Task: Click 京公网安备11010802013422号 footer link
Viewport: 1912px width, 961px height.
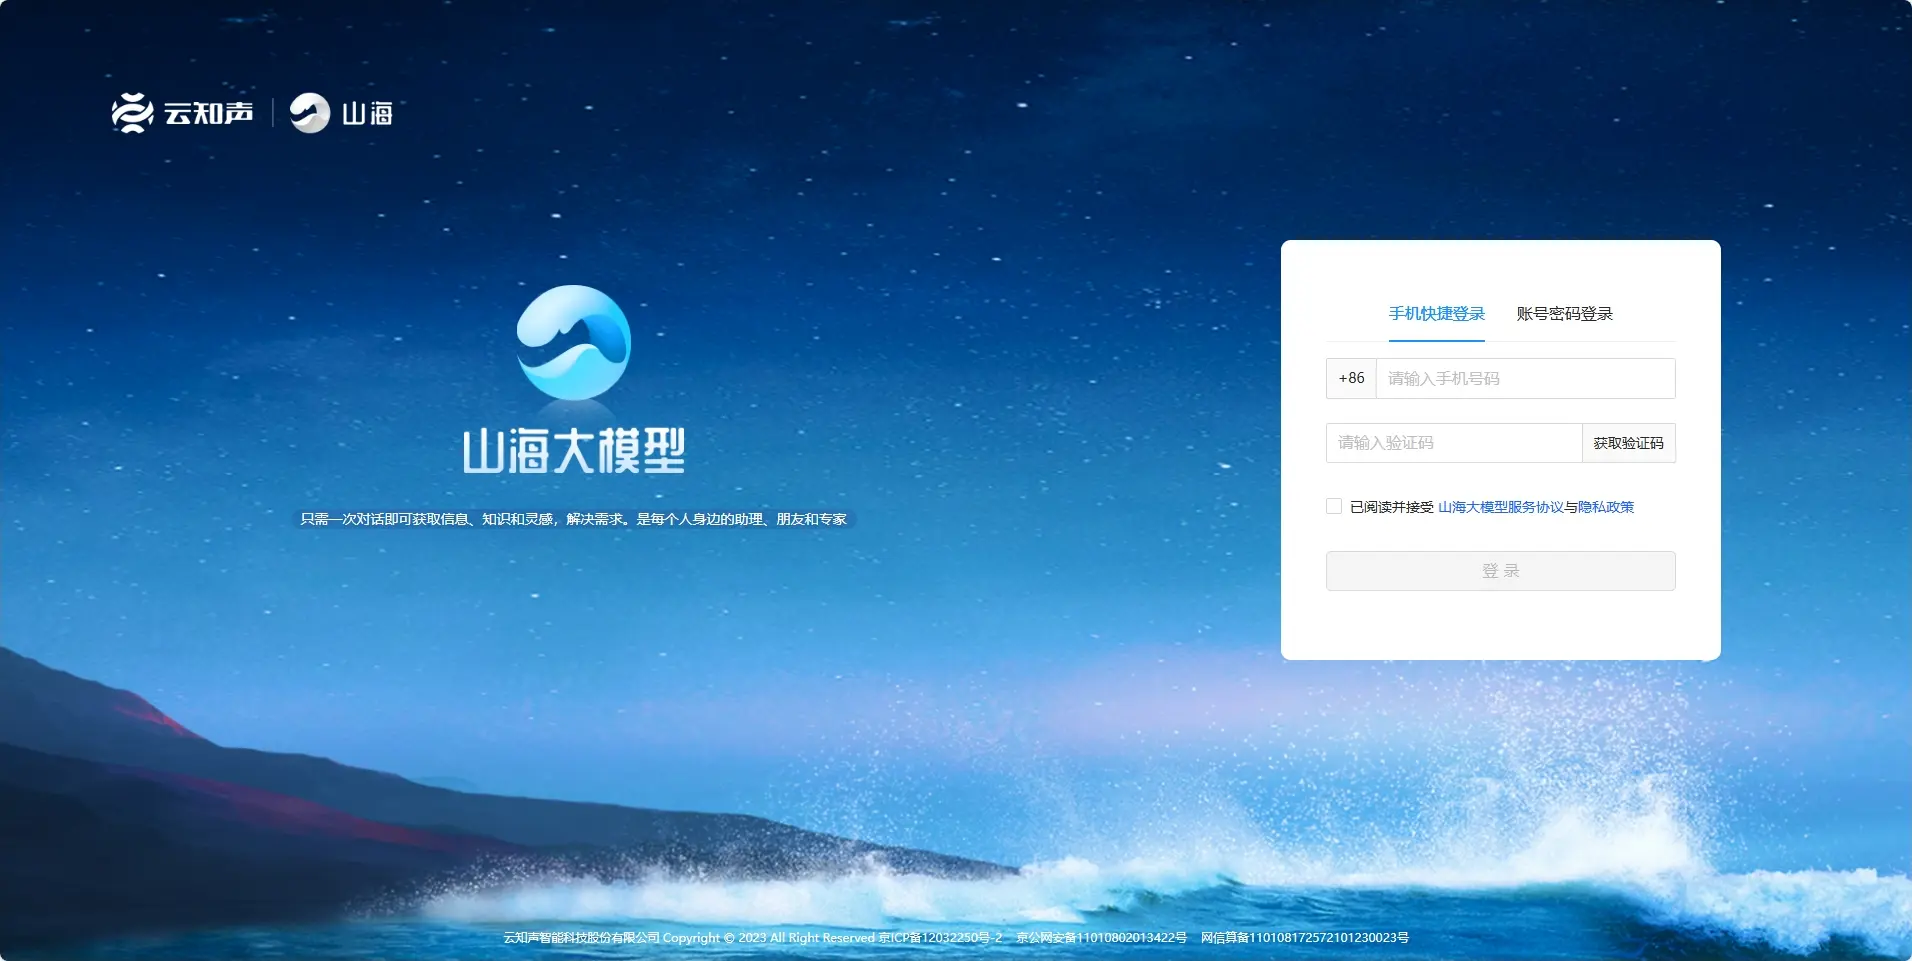Action: coord(1101,938)
